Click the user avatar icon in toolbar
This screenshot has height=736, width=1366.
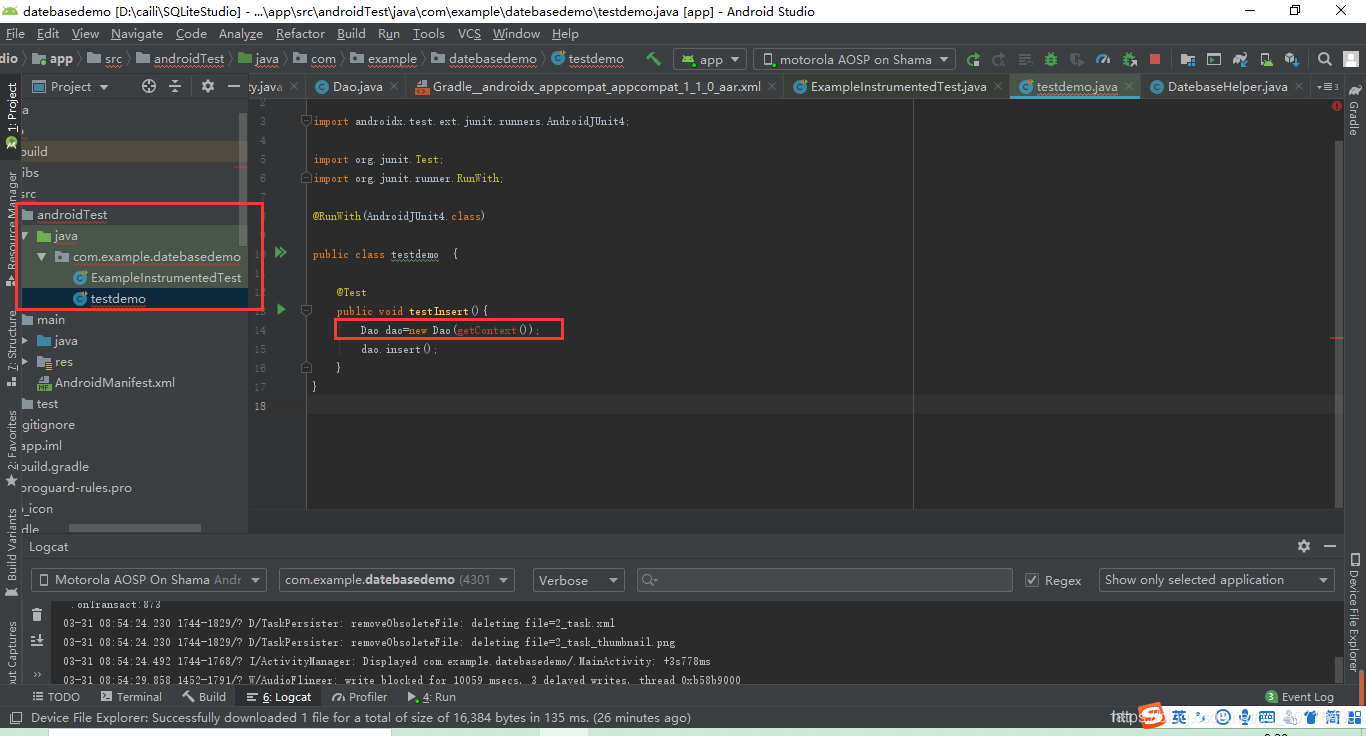(x=1350, y=59)
